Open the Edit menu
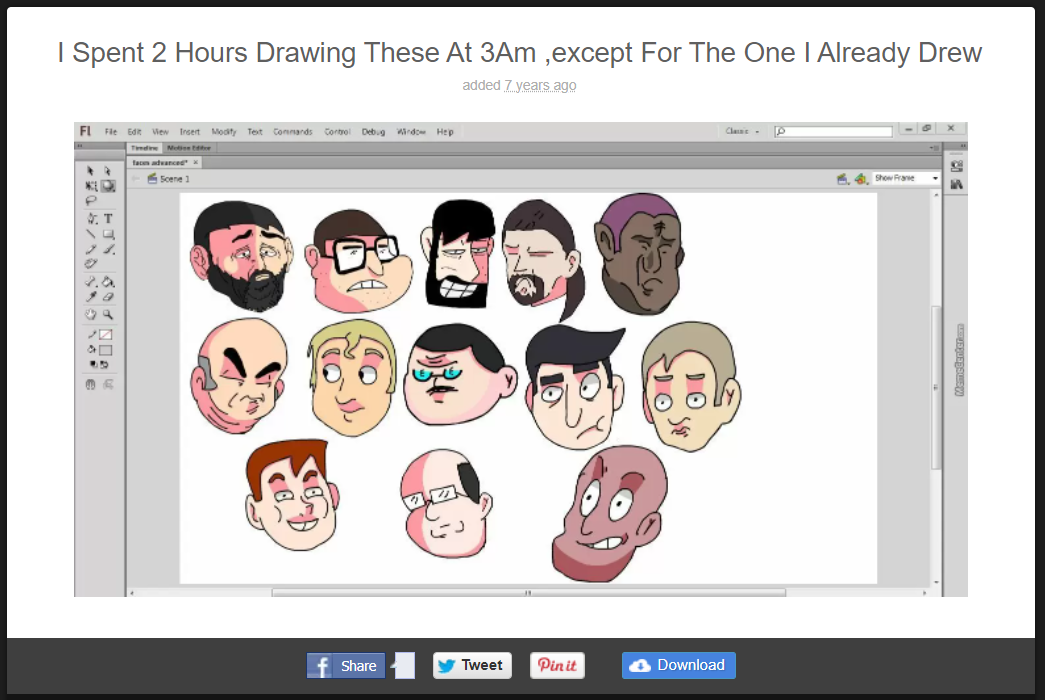Viewport: 1045px width, 700px height. pos(135,131)
